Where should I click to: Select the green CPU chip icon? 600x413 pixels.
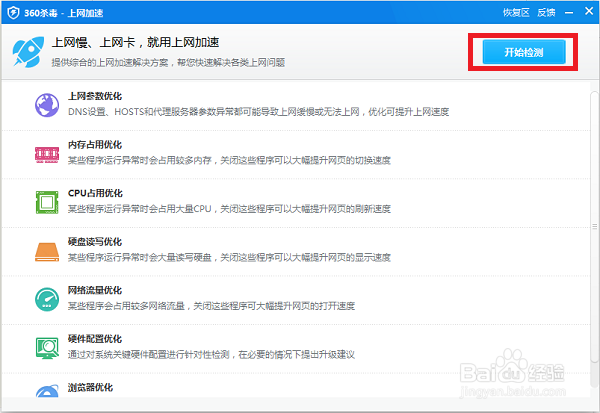[47, 202]
